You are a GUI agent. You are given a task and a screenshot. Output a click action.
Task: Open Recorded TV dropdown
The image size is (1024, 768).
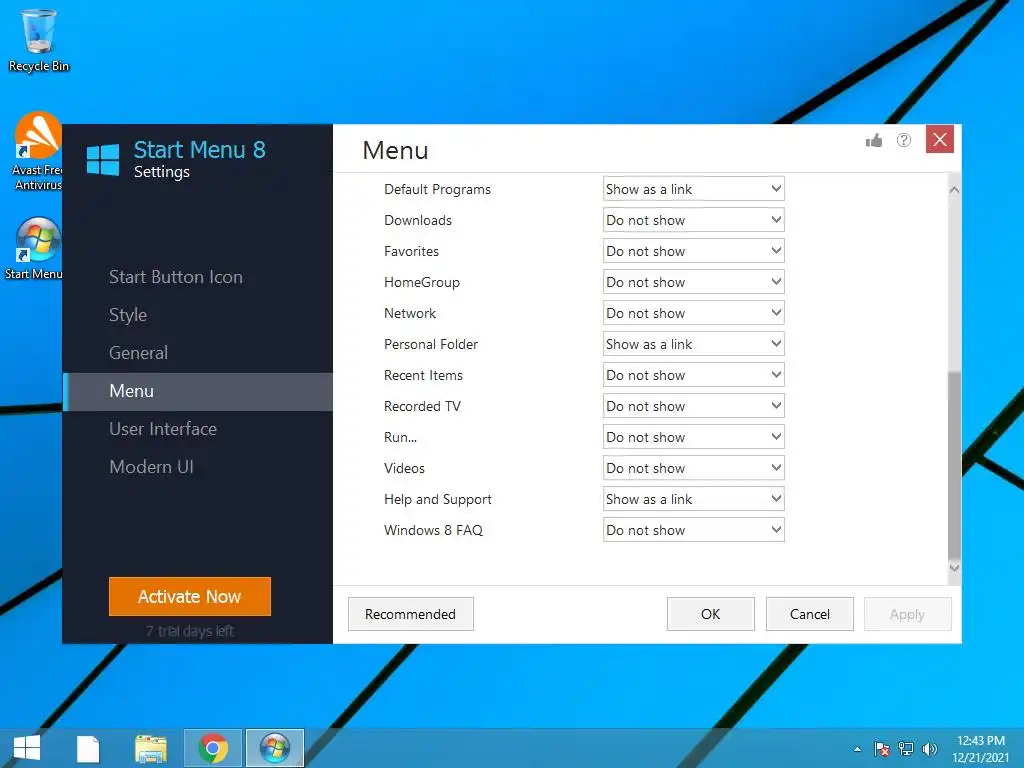[x=694, y=406]
